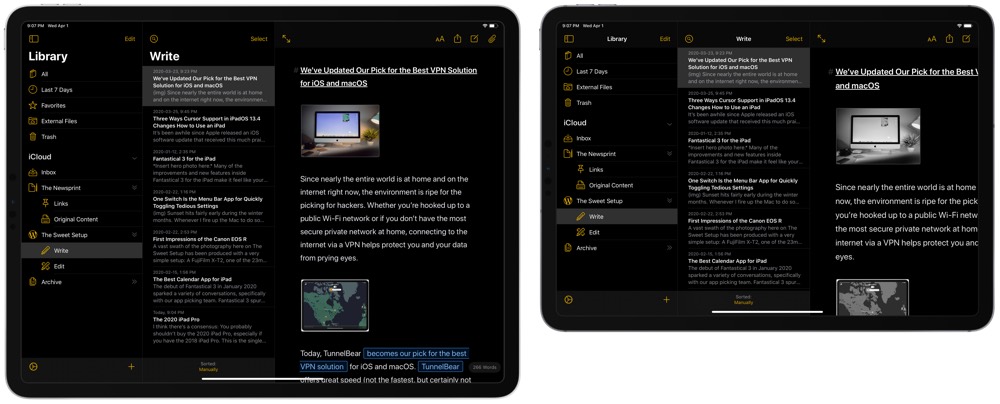
Task: Enter fullscreen editor arrows on right iPad
Action: [821, 39]
